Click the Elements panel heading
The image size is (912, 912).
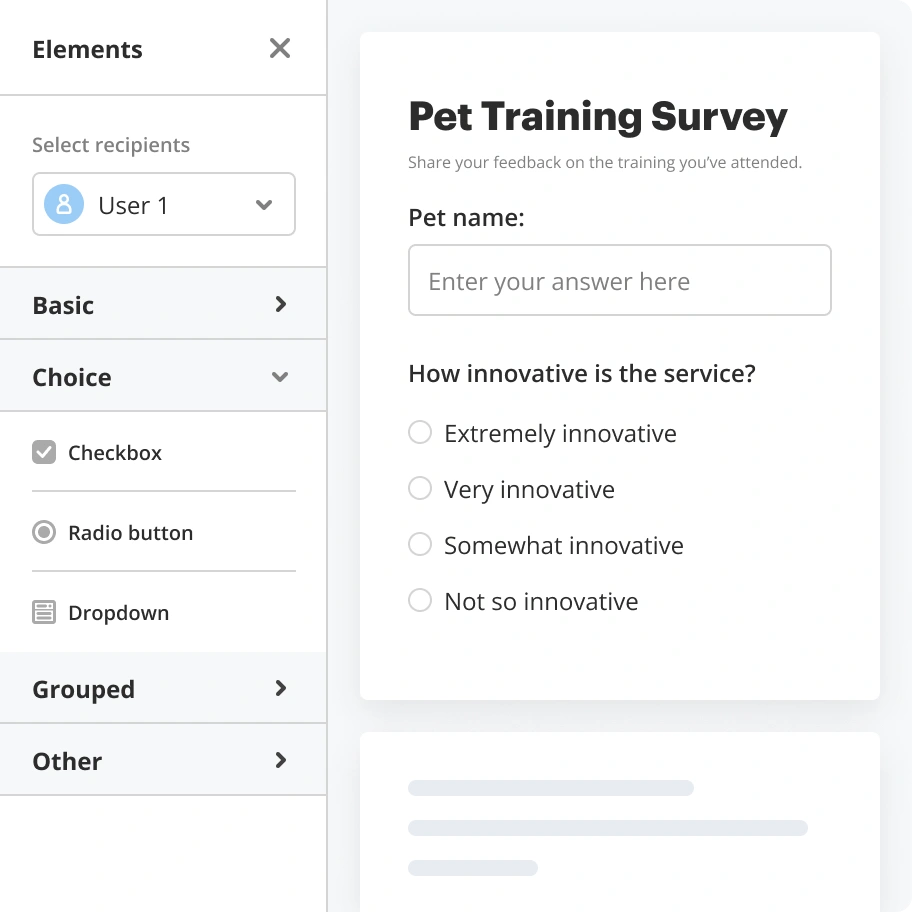(87, 49)
